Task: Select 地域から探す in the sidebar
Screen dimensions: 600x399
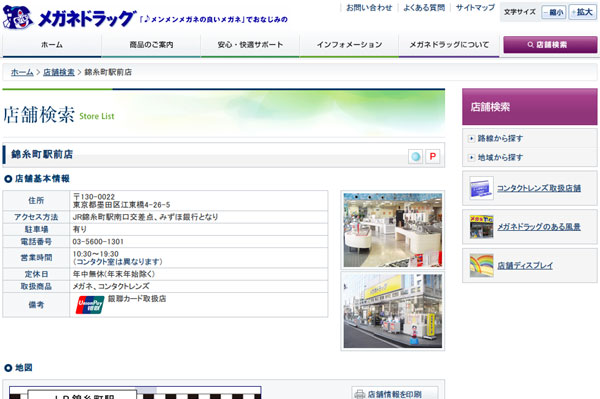Action: coord(500,157)
